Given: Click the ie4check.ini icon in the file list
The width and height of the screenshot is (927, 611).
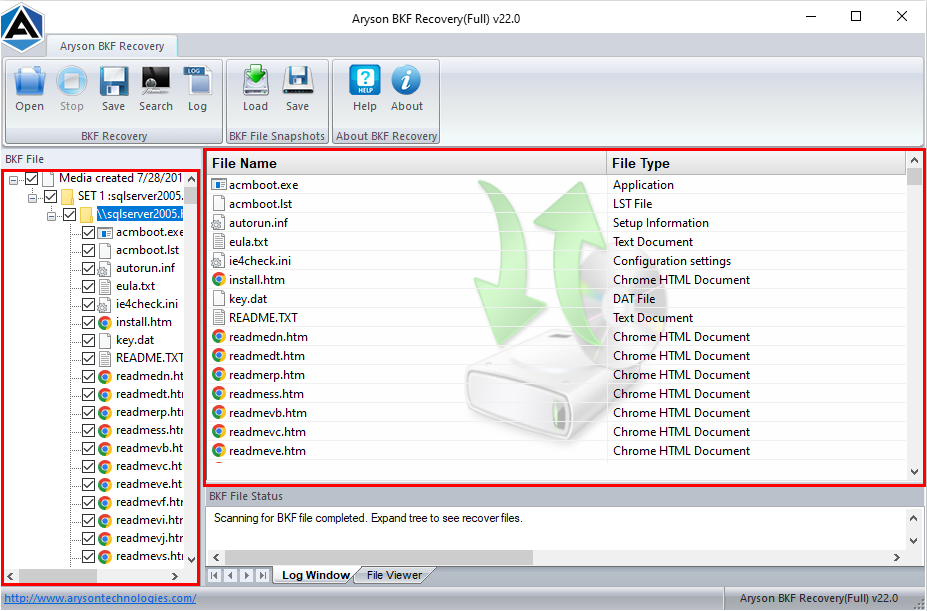Looking at the screenshot, I should pos(219,261).
